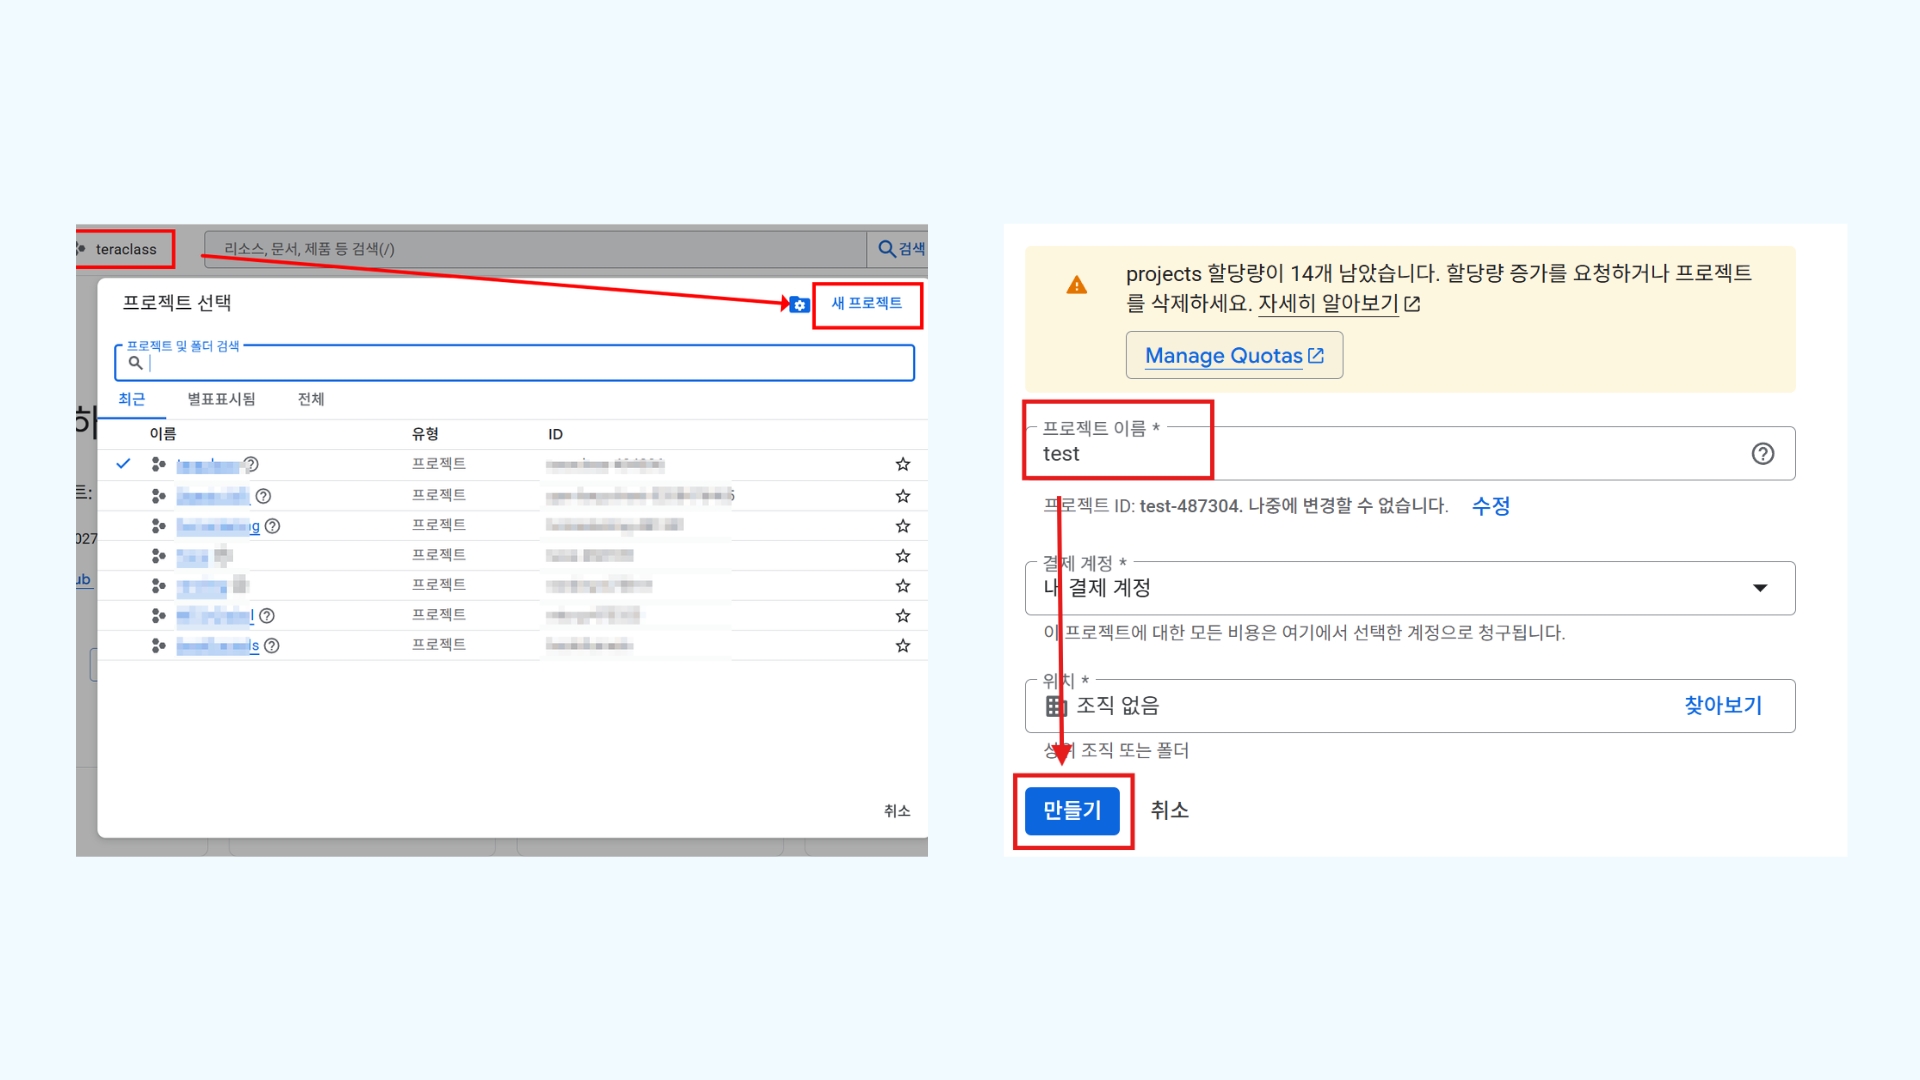Click the help circle icon in the 프로젝트 이름 field
Screen dimensions: 1920x1080
[1762, 453]
